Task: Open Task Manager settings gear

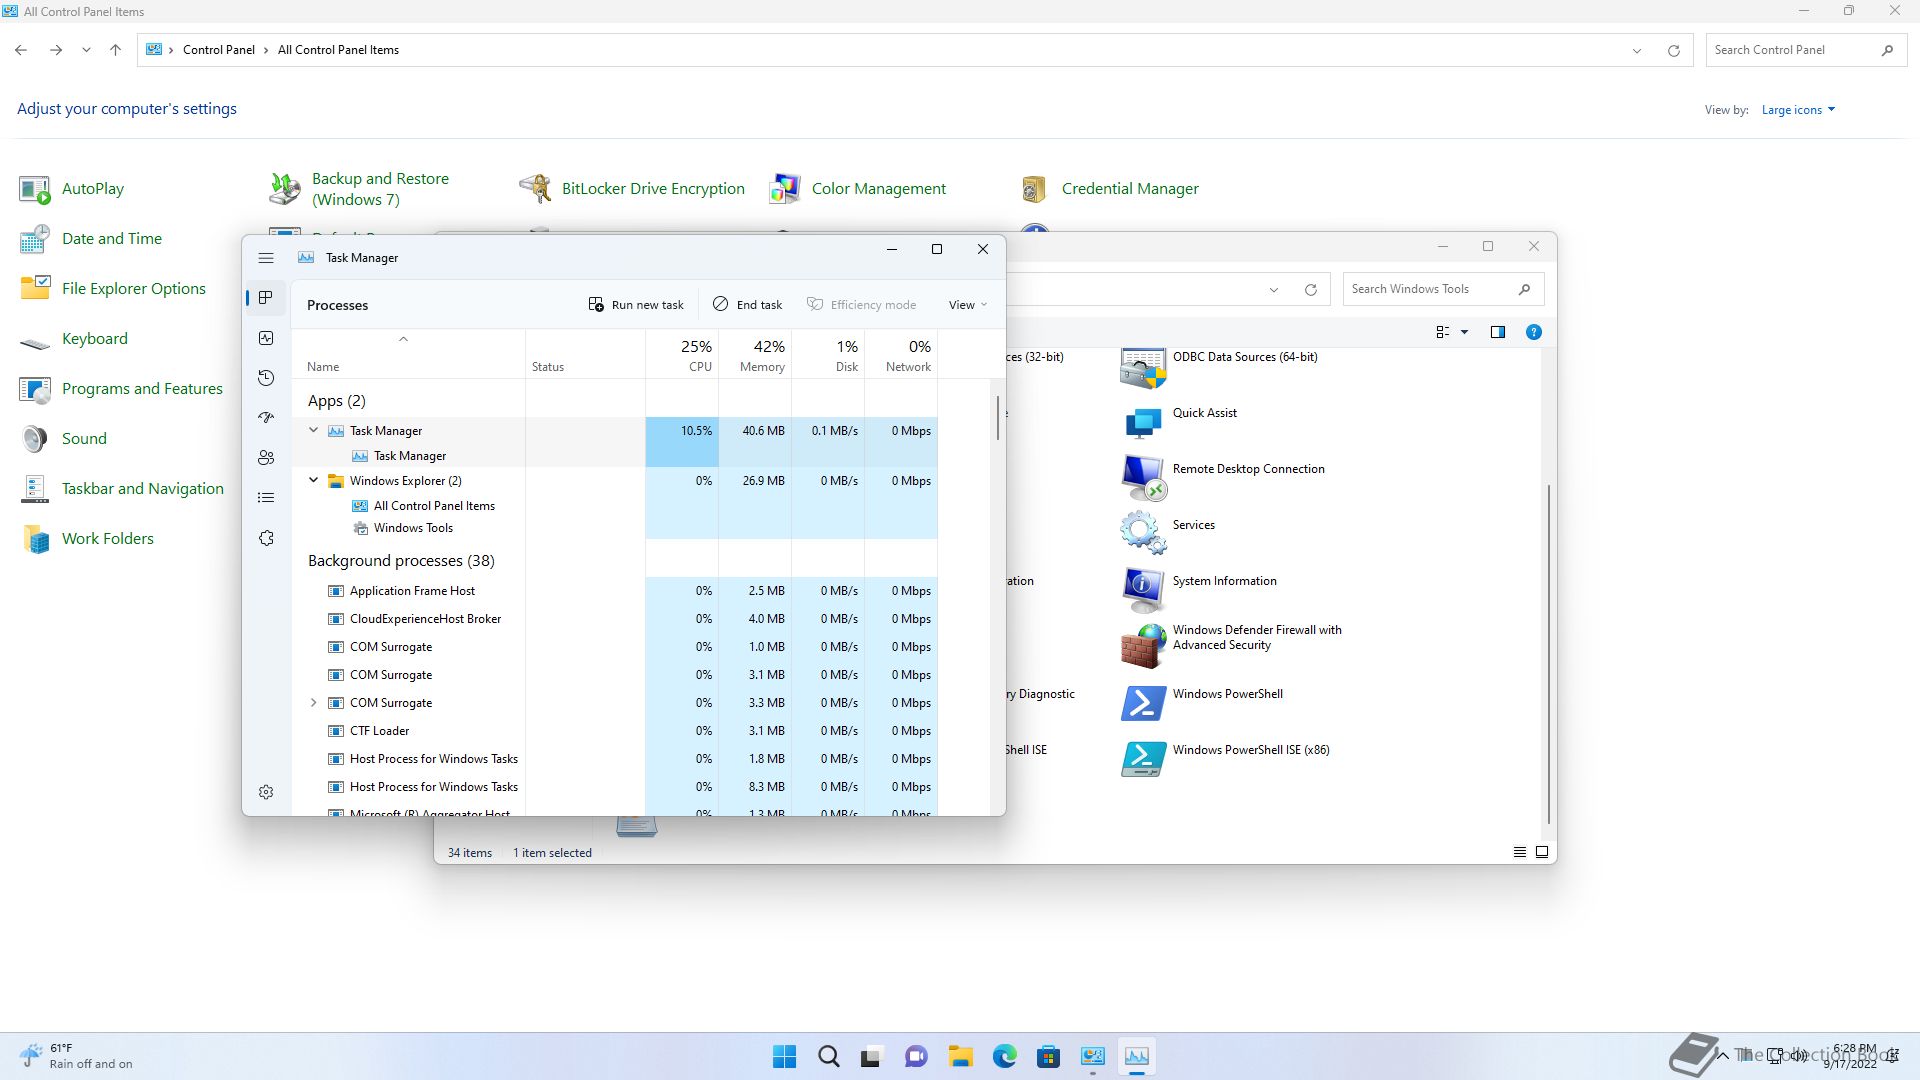Action: click(266, 792)
